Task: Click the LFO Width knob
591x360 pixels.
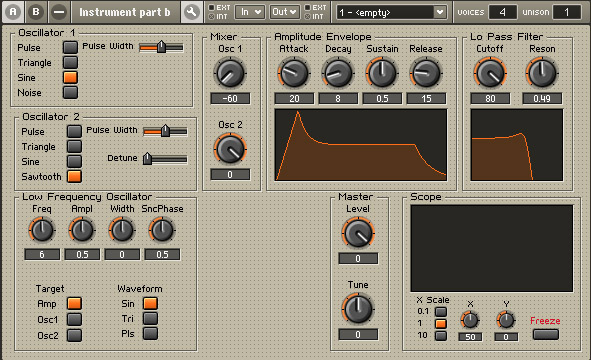Action: [x=122, y=230]
